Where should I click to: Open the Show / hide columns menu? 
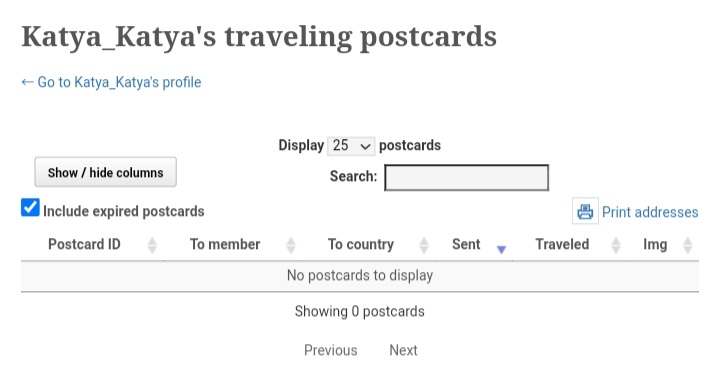tap(106, 172)
